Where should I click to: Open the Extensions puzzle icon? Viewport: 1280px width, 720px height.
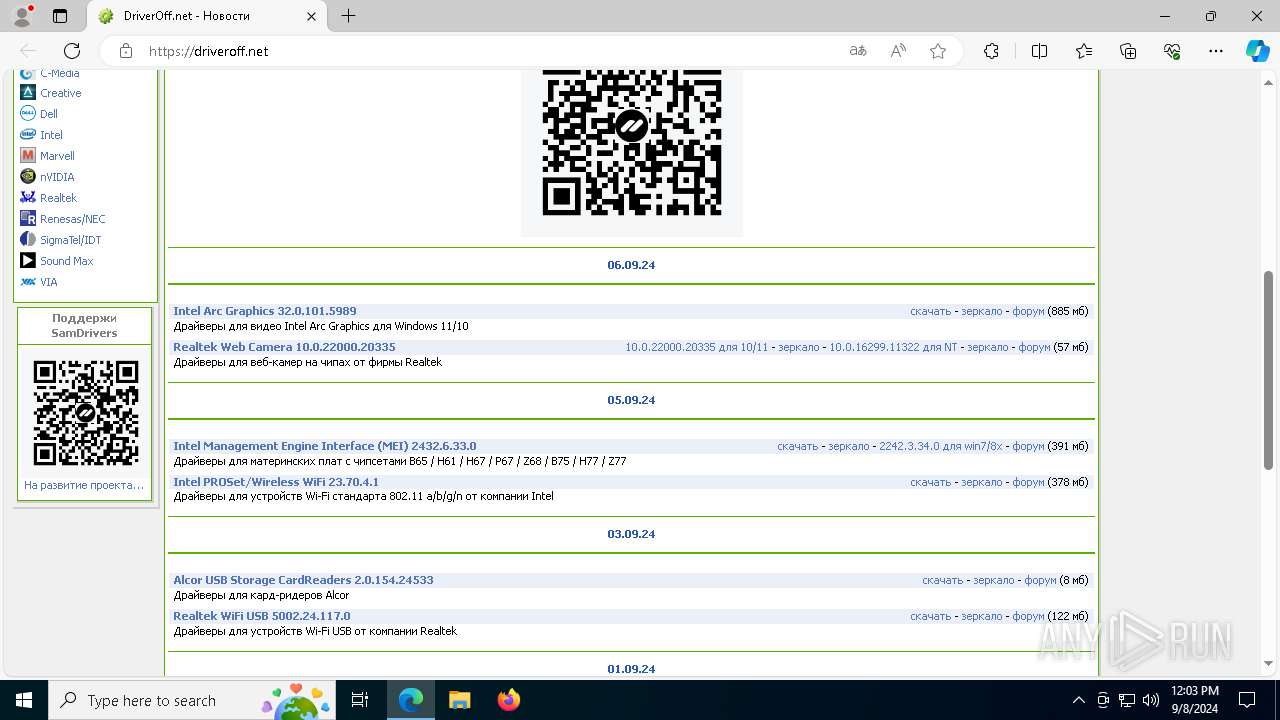[991, 51]
